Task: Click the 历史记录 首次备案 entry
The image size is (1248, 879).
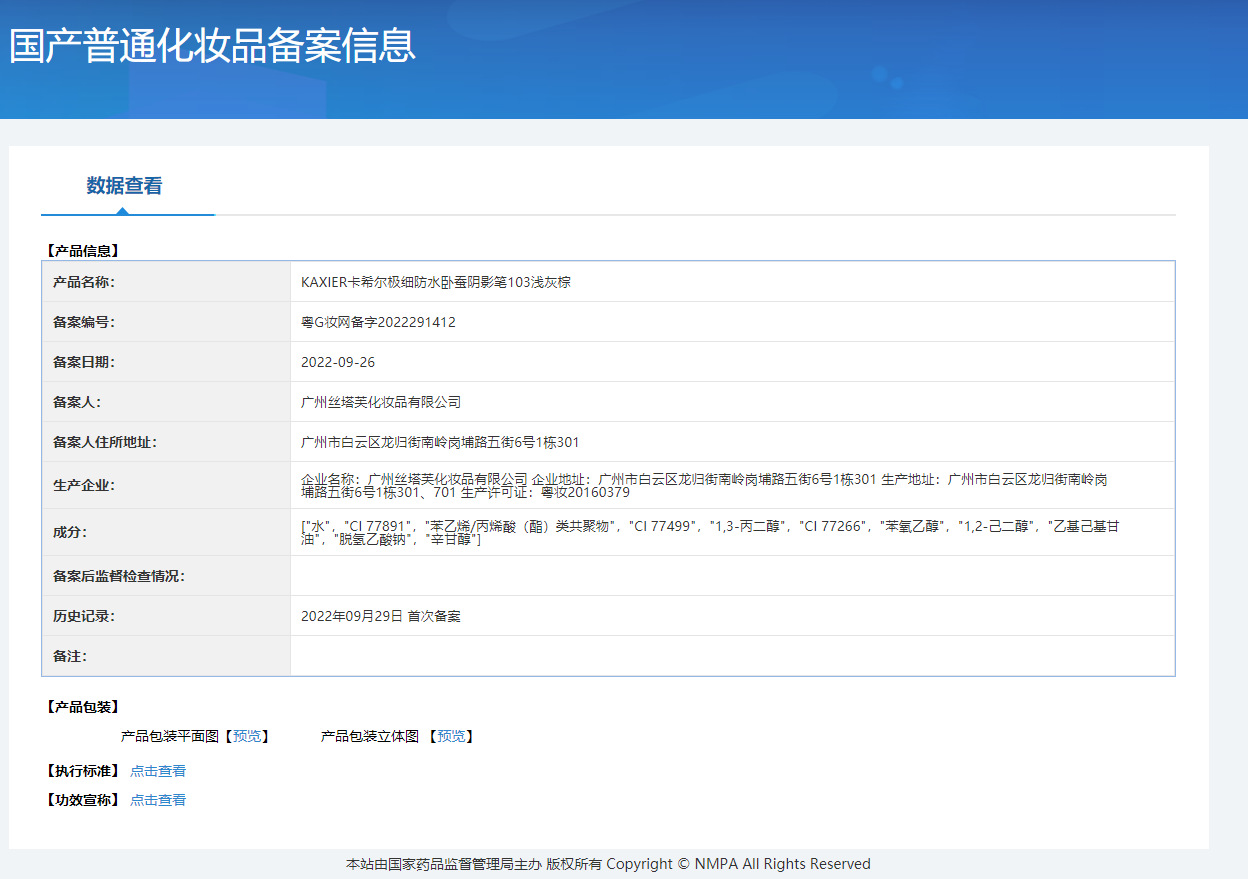Action: [x=380, y=616]
